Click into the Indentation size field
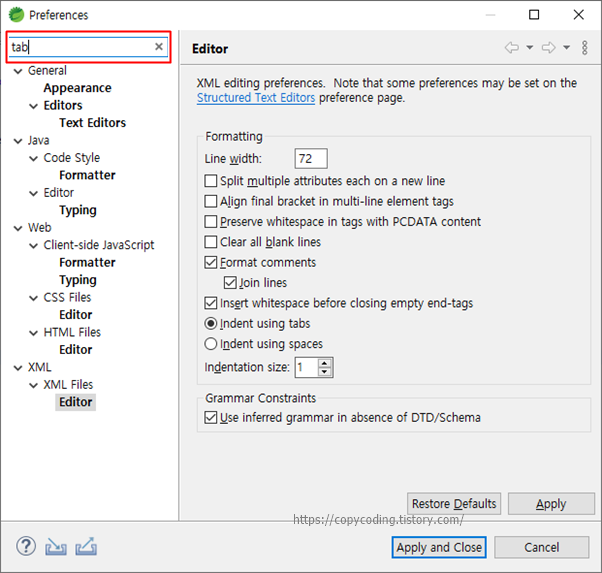 tap(306, 368)
